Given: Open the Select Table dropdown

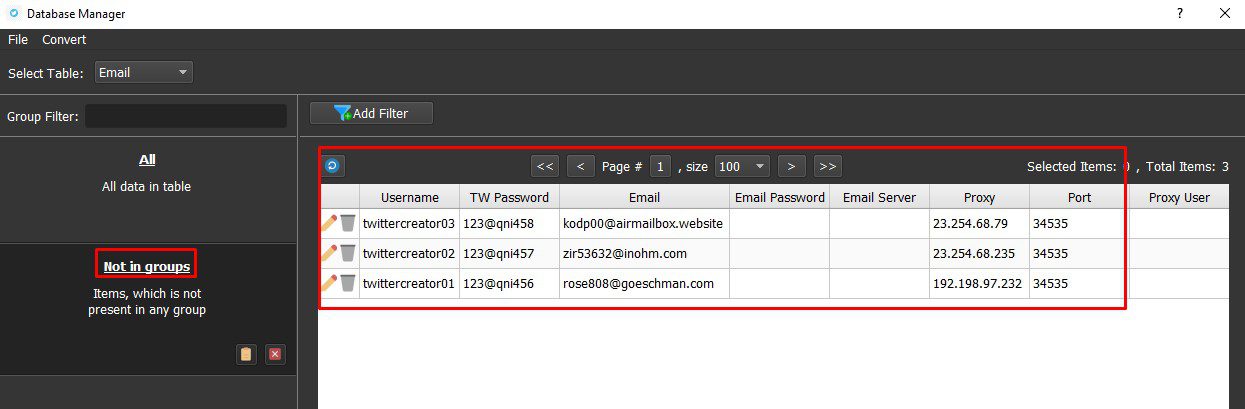Looking at the screenshot, I should click(x=143, y=72).
